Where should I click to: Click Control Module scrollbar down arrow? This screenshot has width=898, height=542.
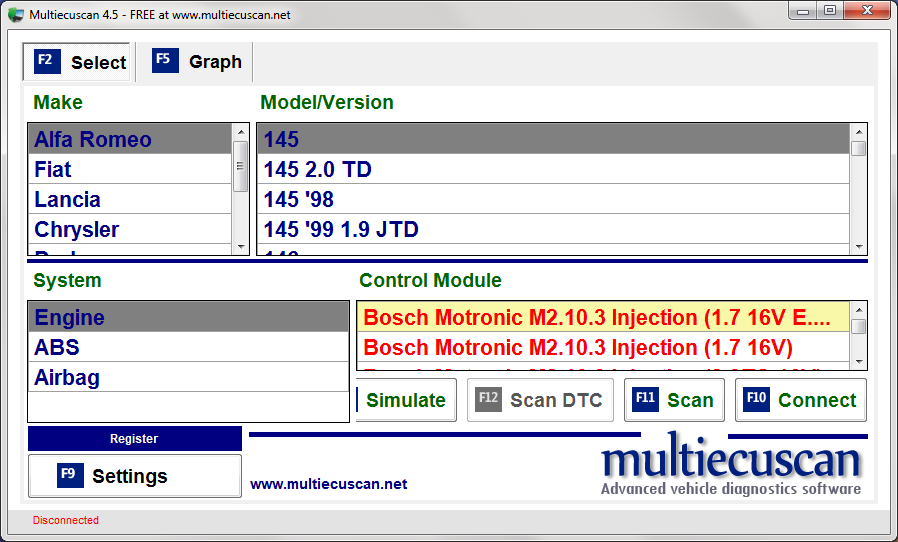point(858,362)
